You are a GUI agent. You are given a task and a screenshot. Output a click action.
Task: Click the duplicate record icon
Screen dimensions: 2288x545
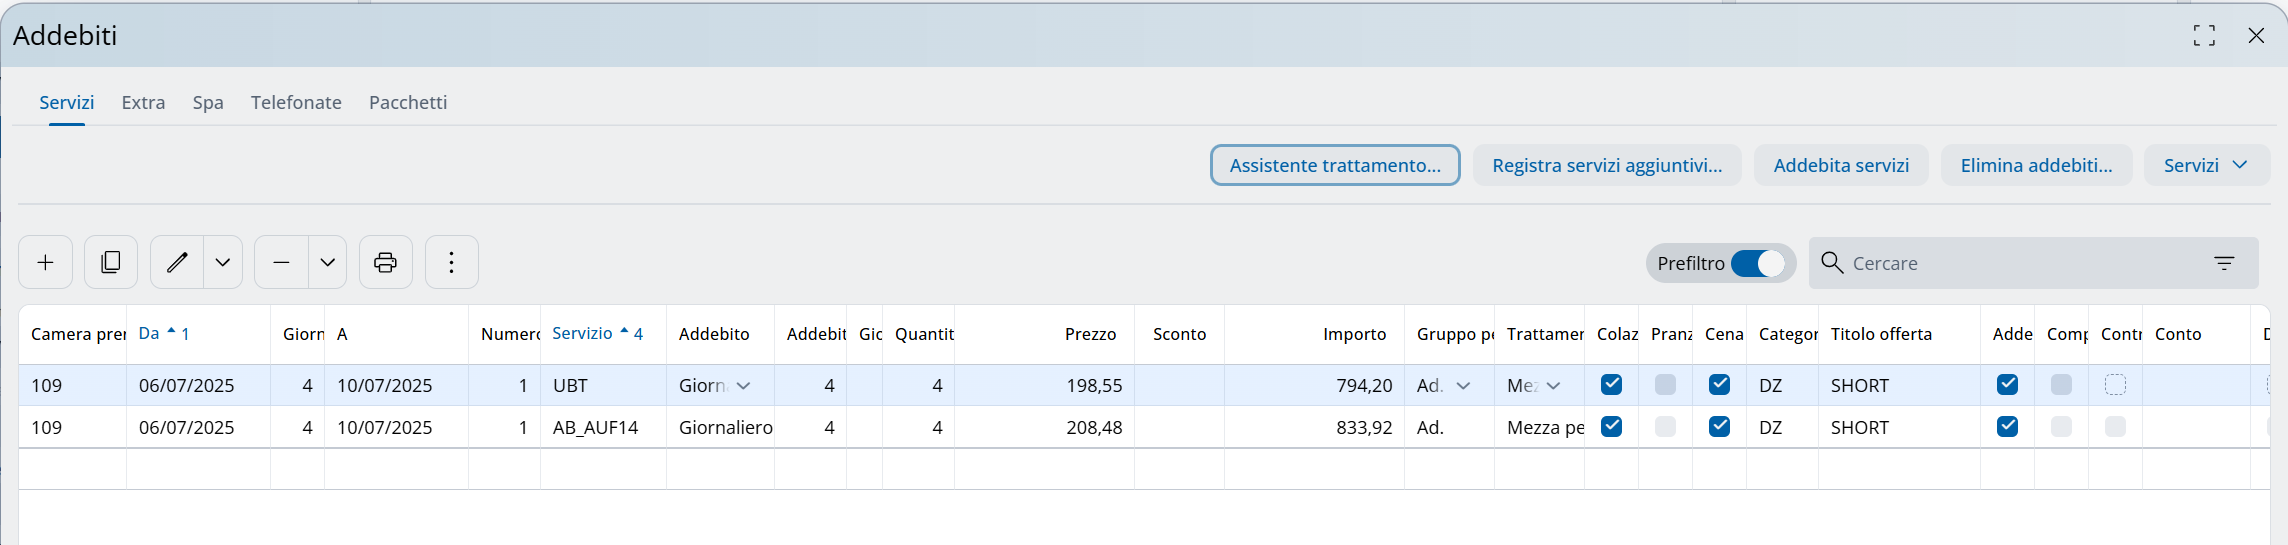111,263
